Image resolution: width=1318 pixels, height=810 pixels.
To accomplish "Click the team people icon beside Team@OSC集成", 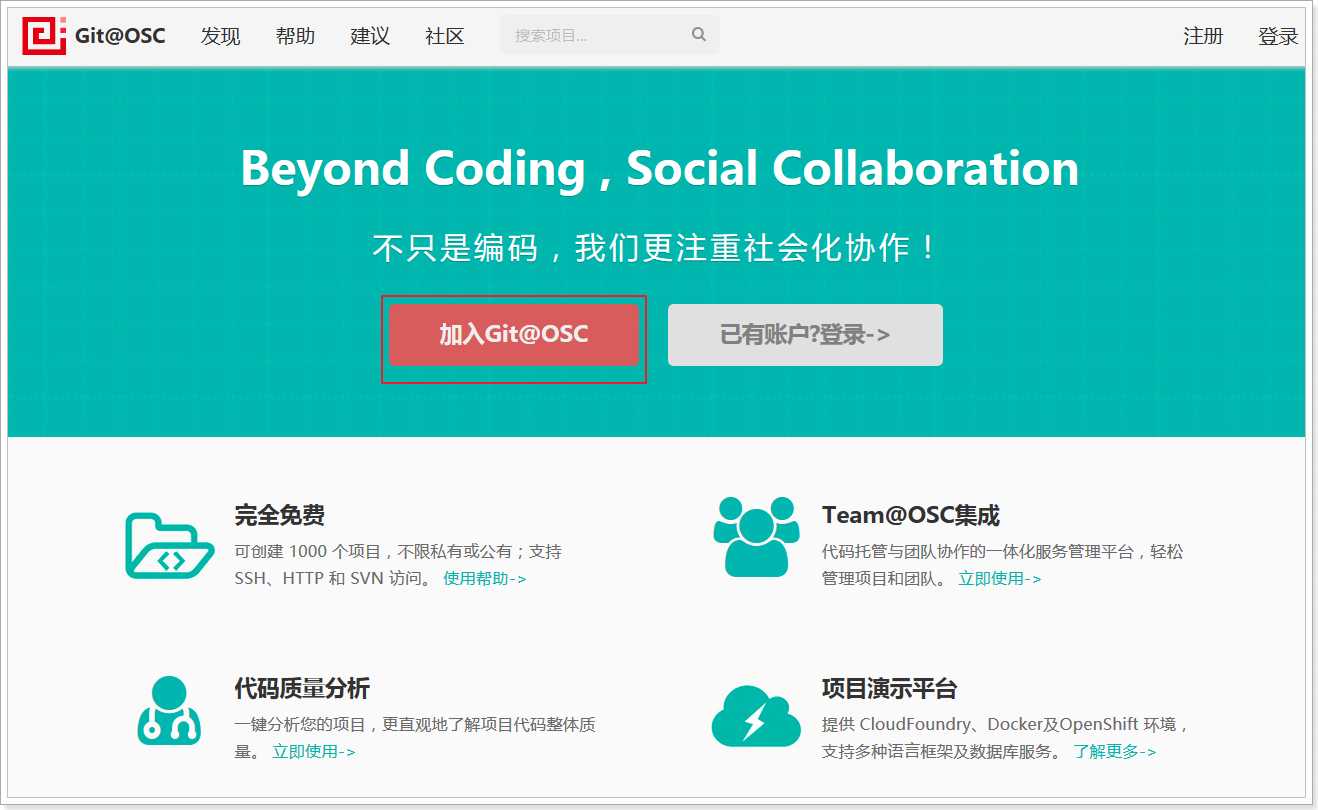I will pyautogui.click(x=757, y=537).
